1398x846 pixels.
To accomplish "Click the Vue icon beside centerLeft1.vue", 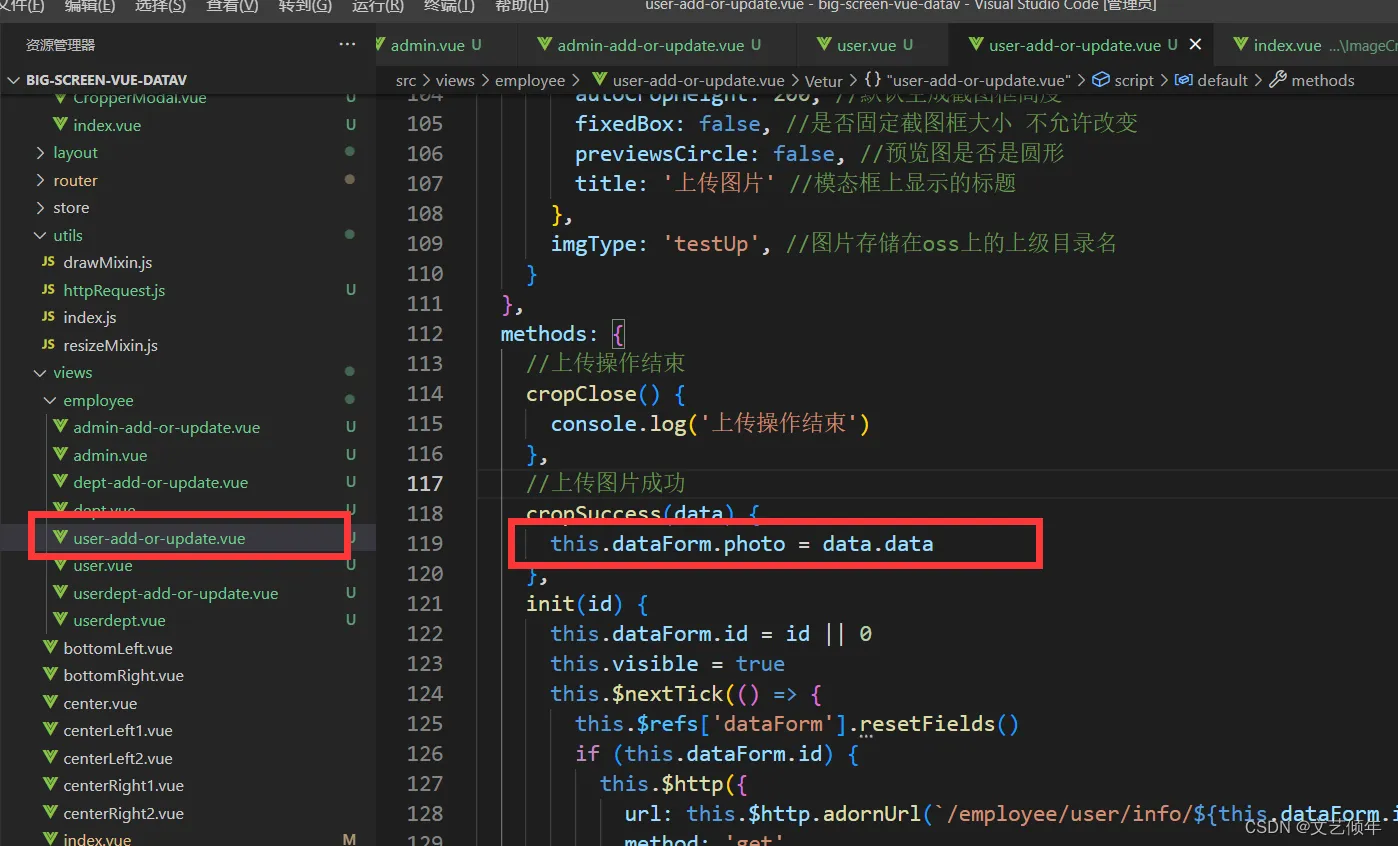I will pos(51,730).
